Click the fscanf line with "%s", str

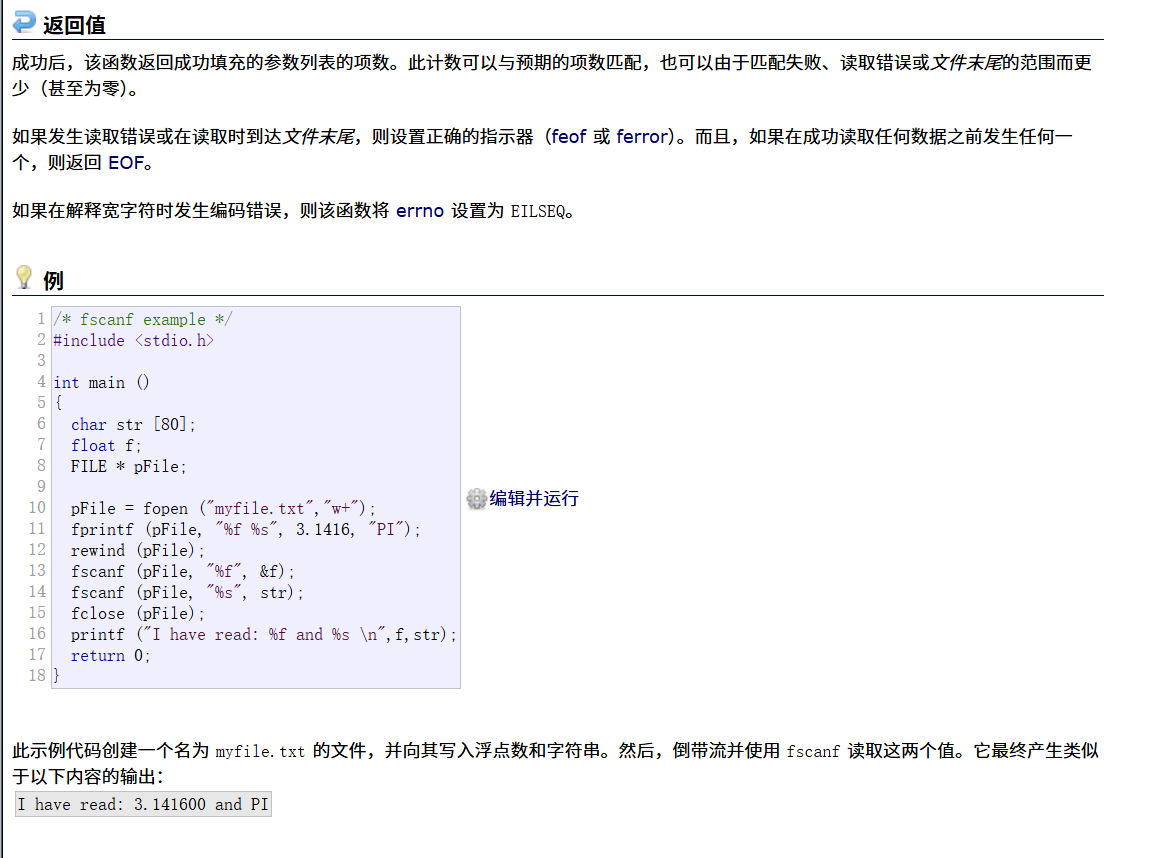(187, 592)
